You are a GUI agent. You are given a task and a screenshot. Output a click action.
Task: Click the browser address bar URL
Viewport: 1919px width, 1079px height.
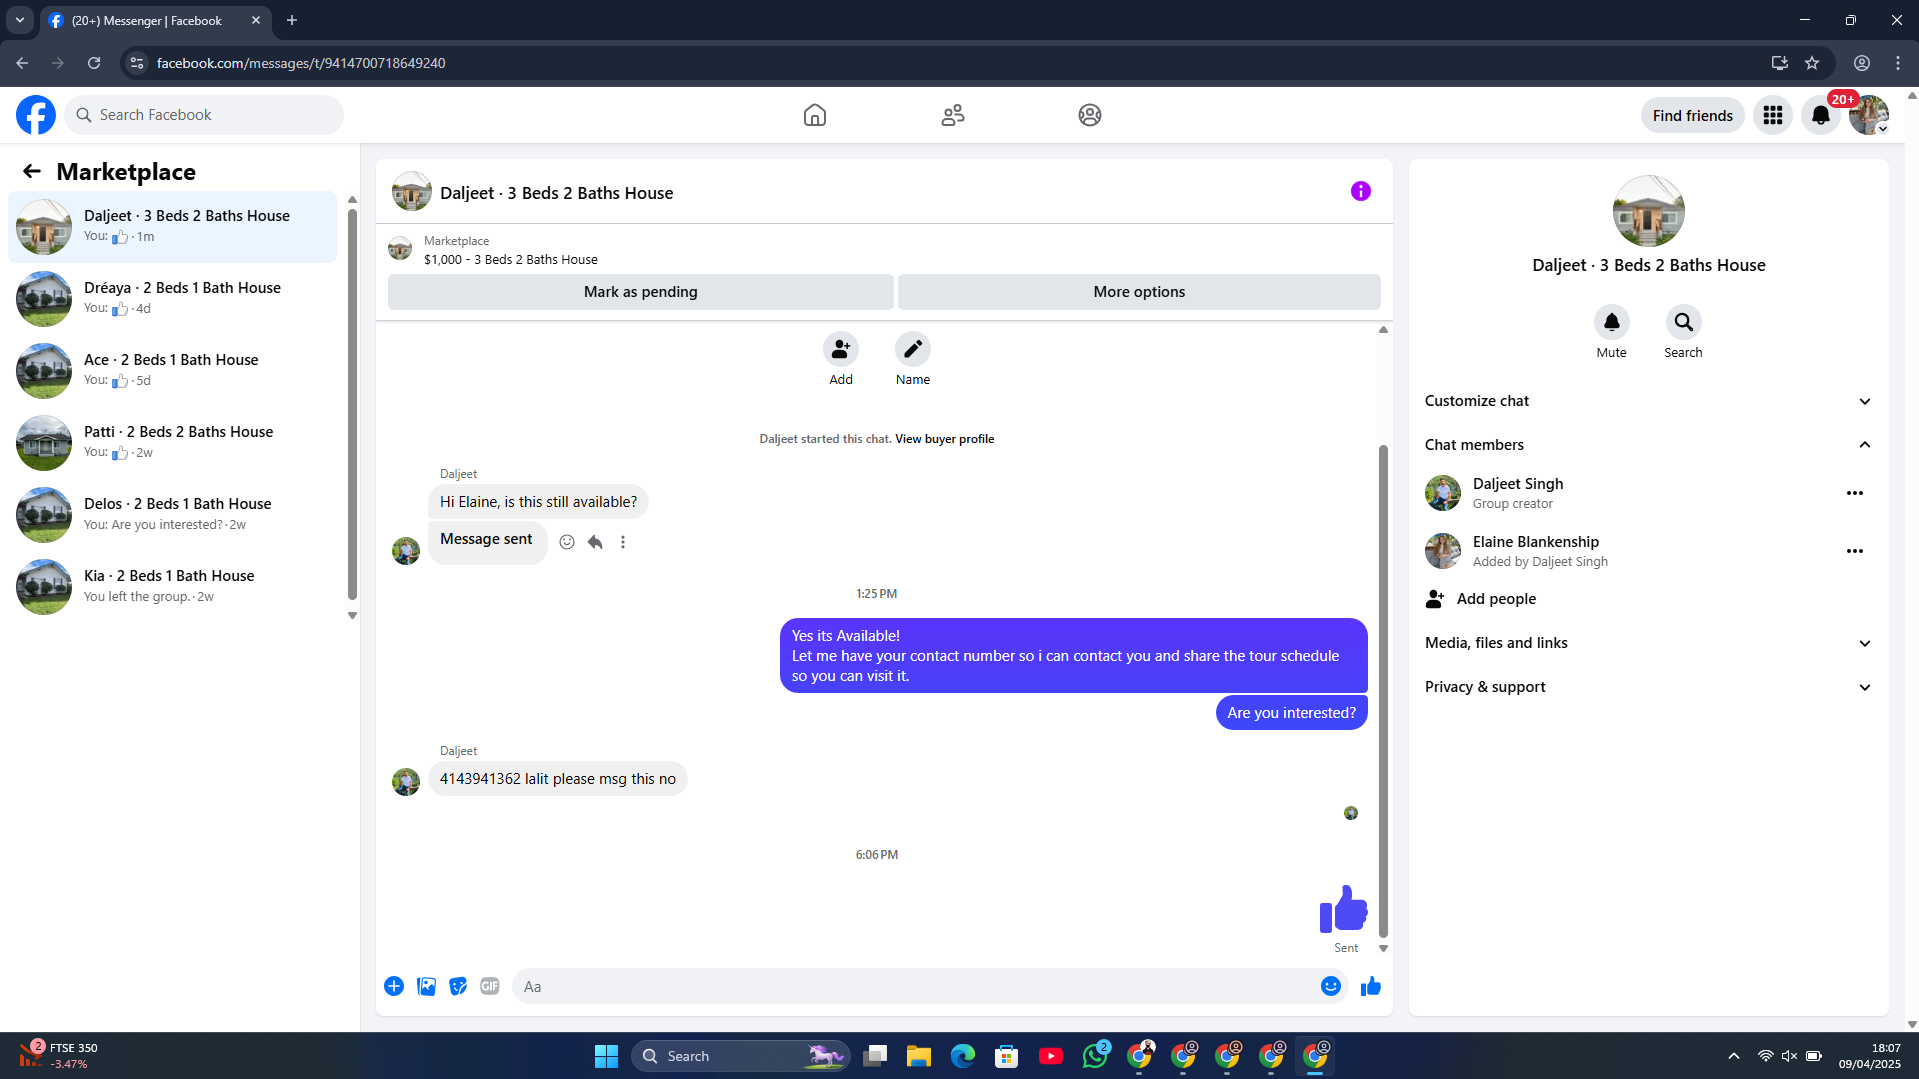tap(301, 63)
